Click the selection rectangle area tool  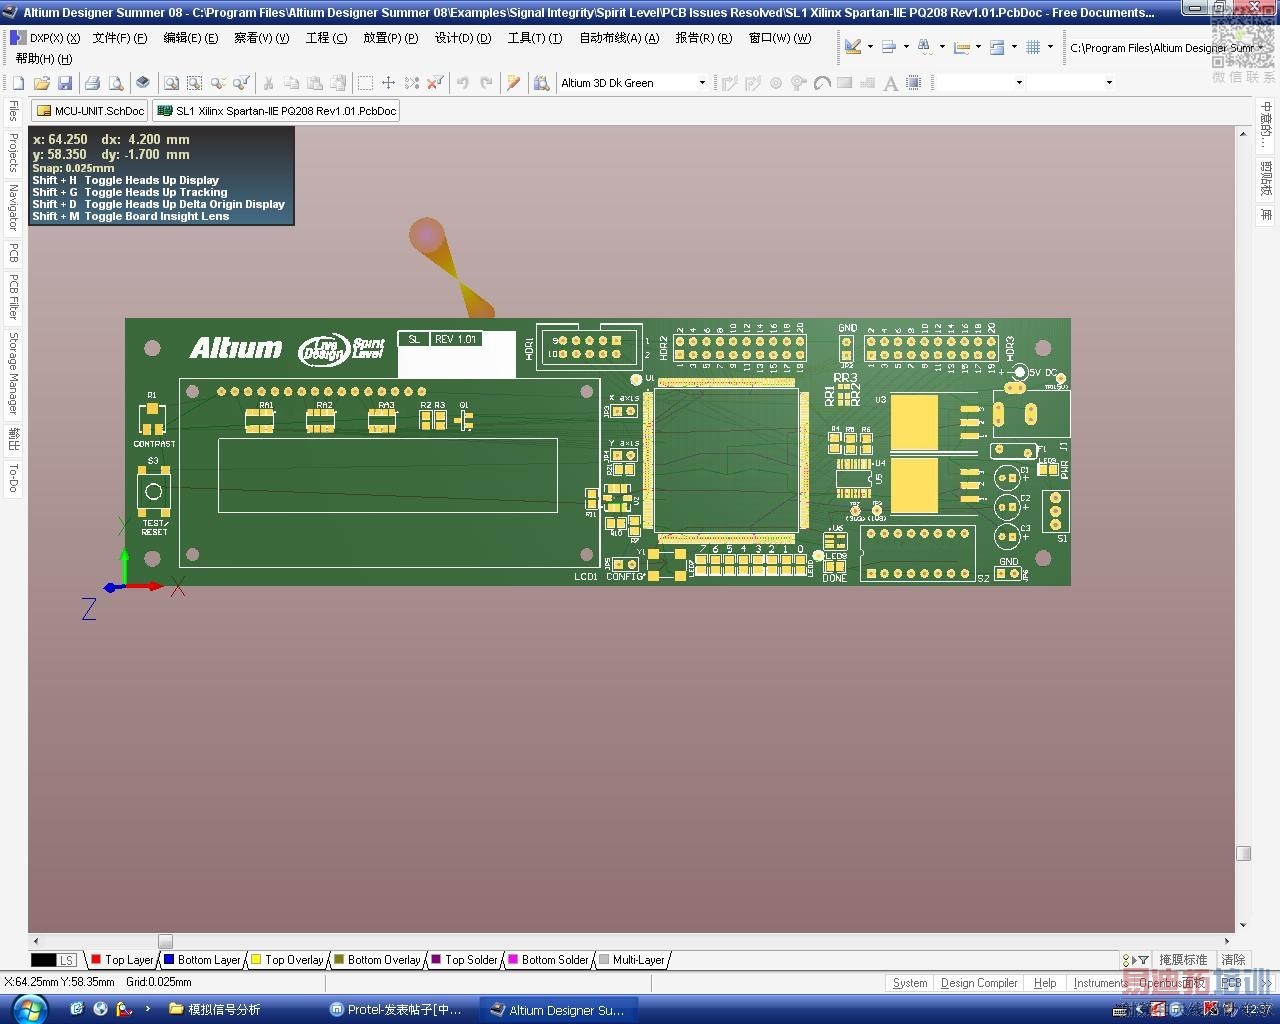[365, 83]
